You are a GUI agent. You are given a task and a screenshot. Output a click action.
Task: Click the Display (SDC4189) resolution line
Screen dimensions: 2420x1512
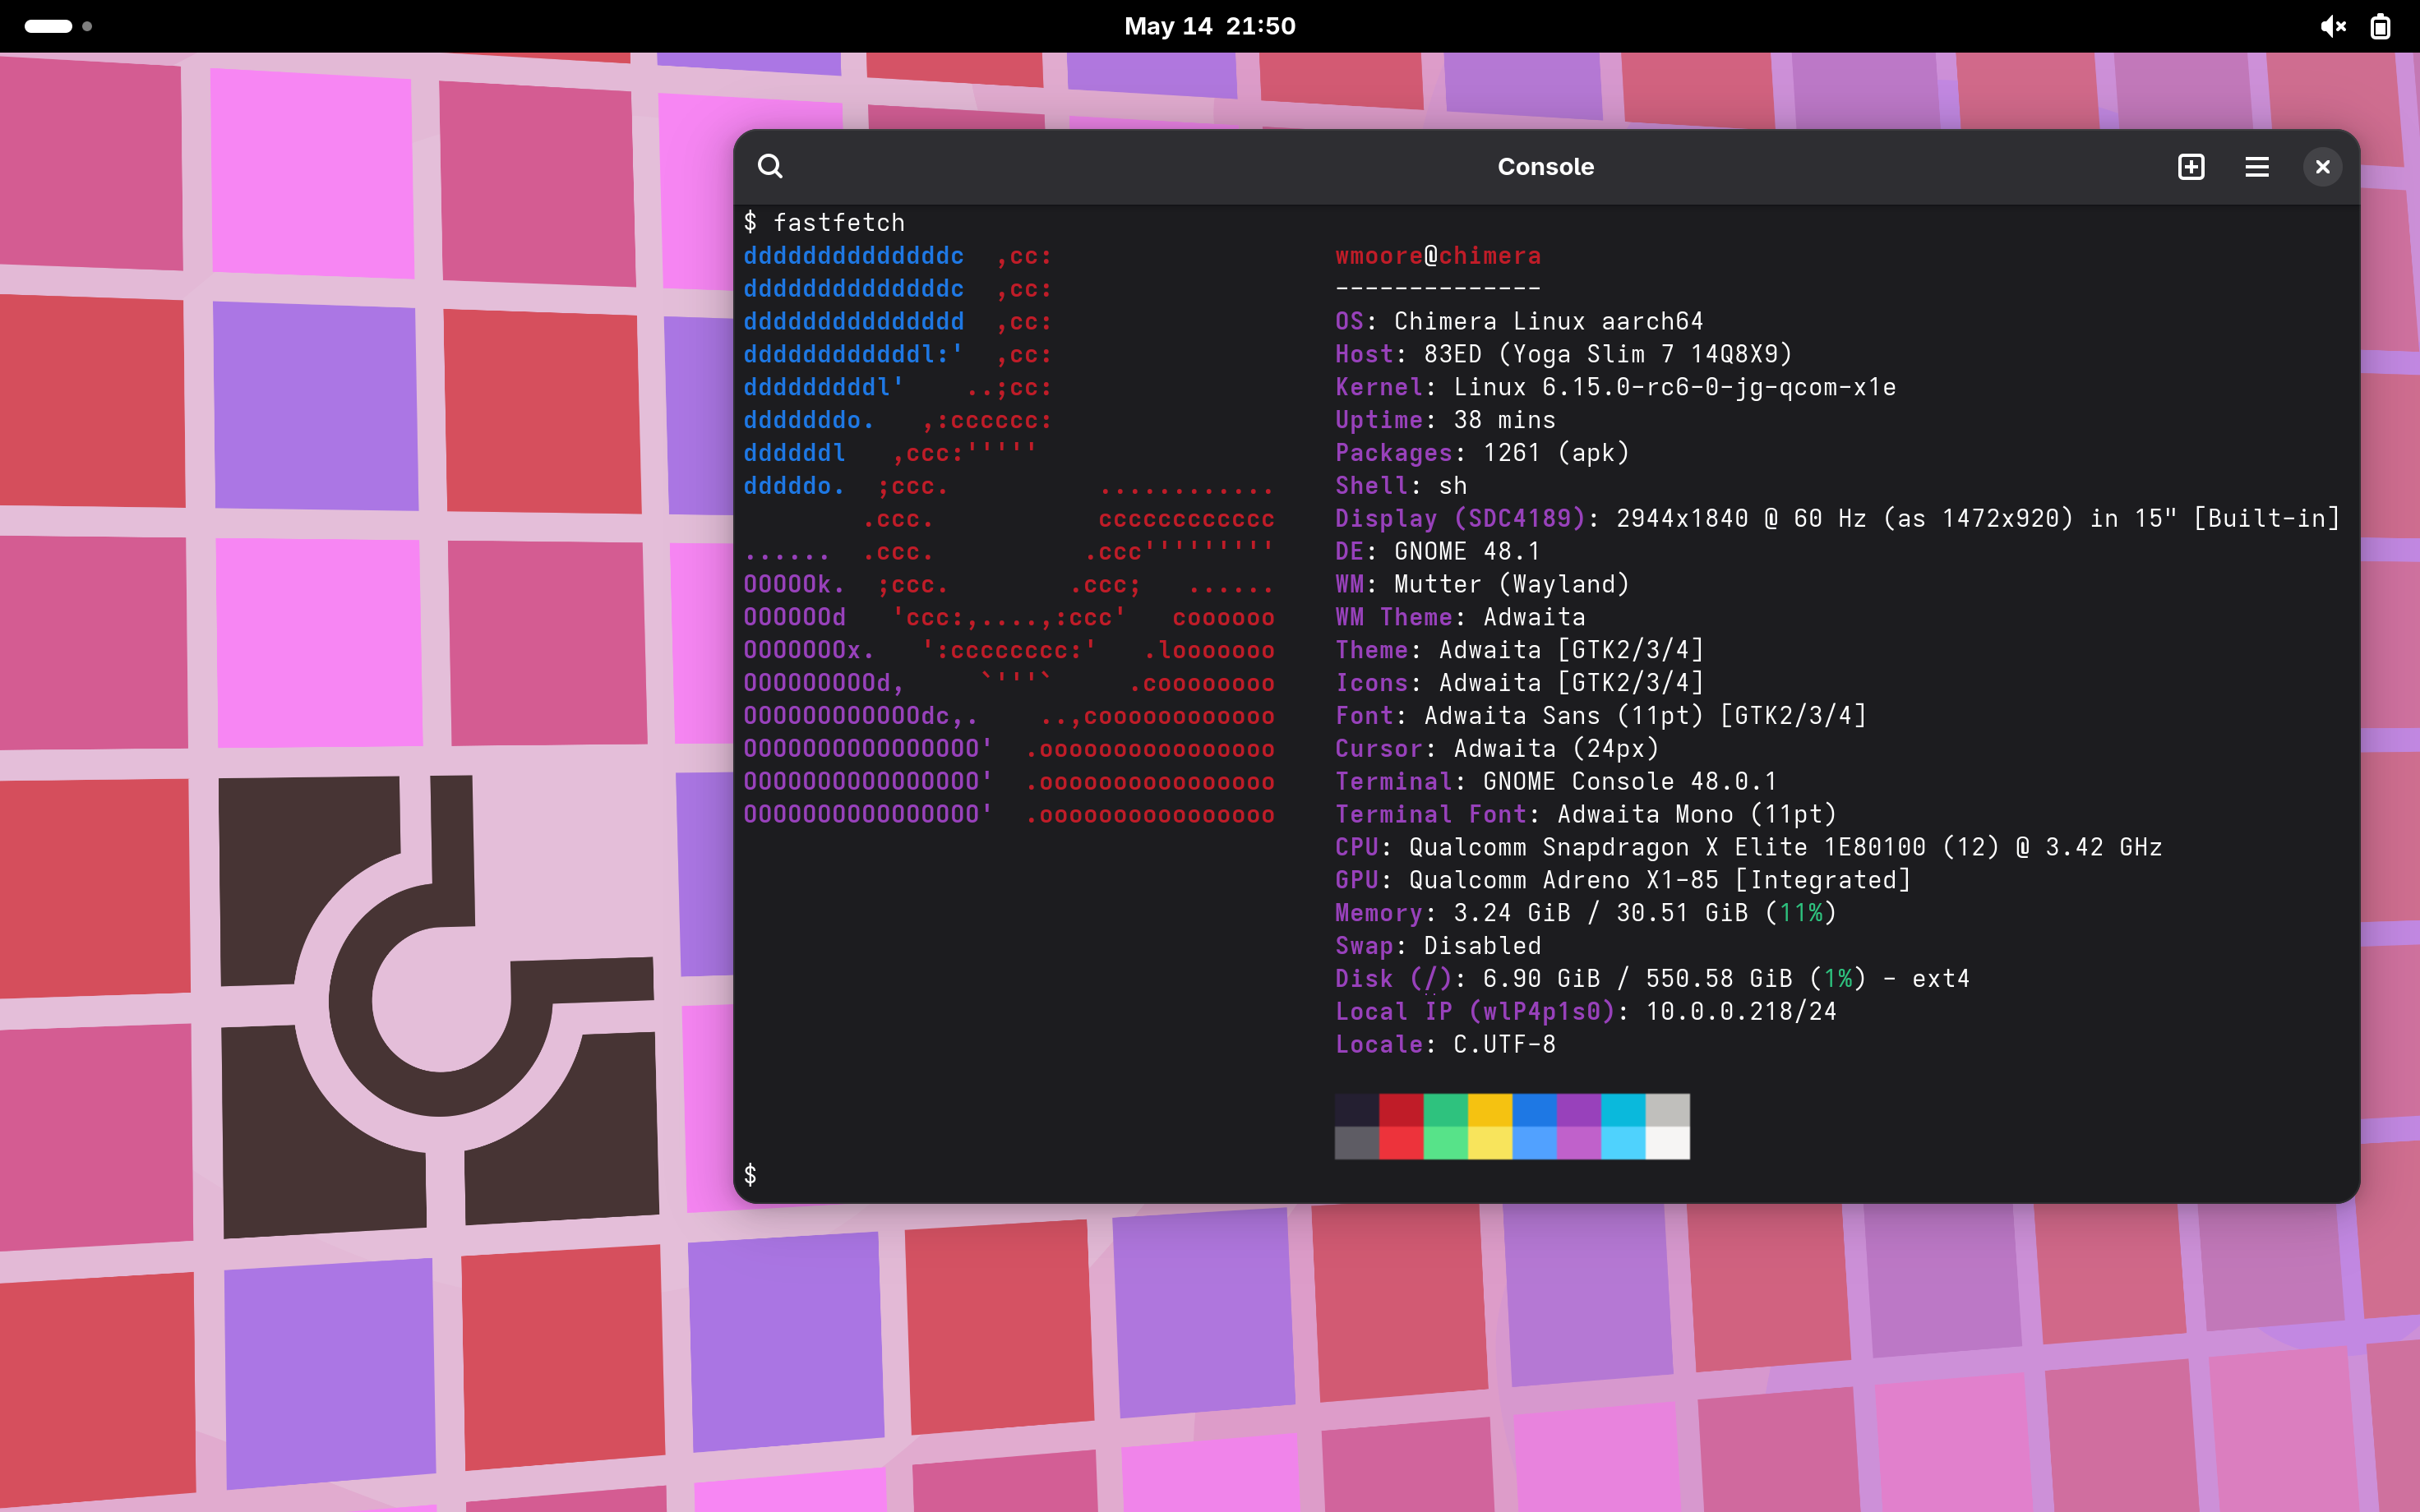(x=1838, y=518)
